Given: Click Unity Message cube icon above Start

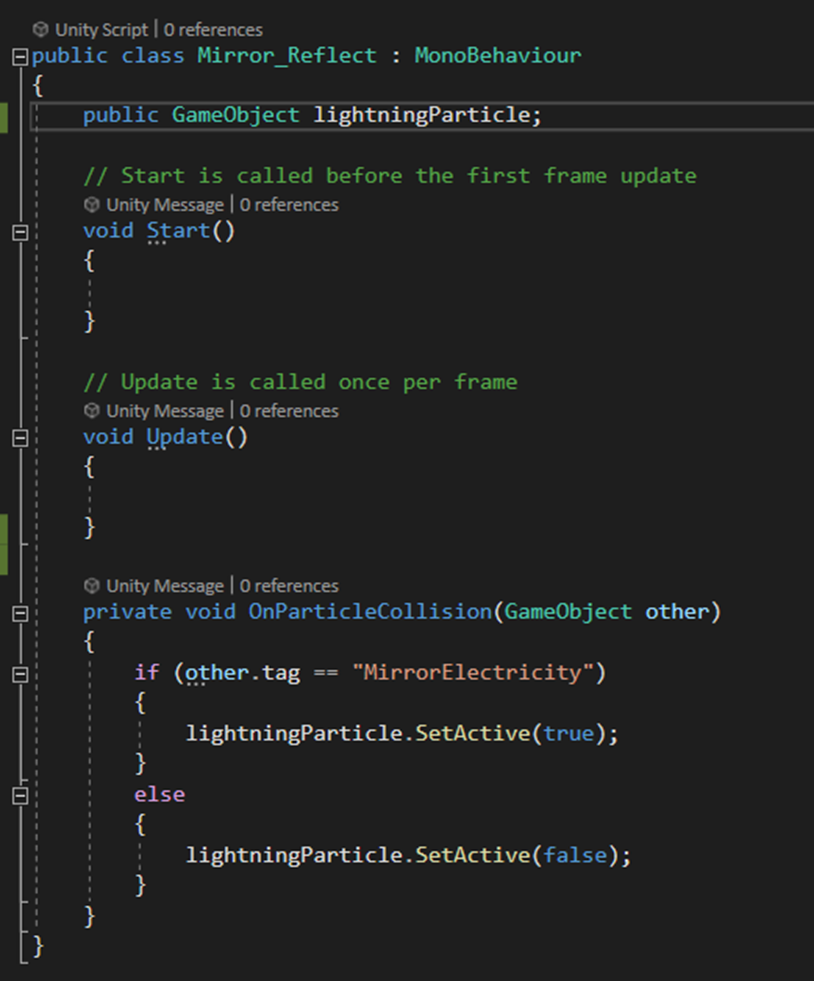Looking at the screenshot, I should click(x=91, y=205).
